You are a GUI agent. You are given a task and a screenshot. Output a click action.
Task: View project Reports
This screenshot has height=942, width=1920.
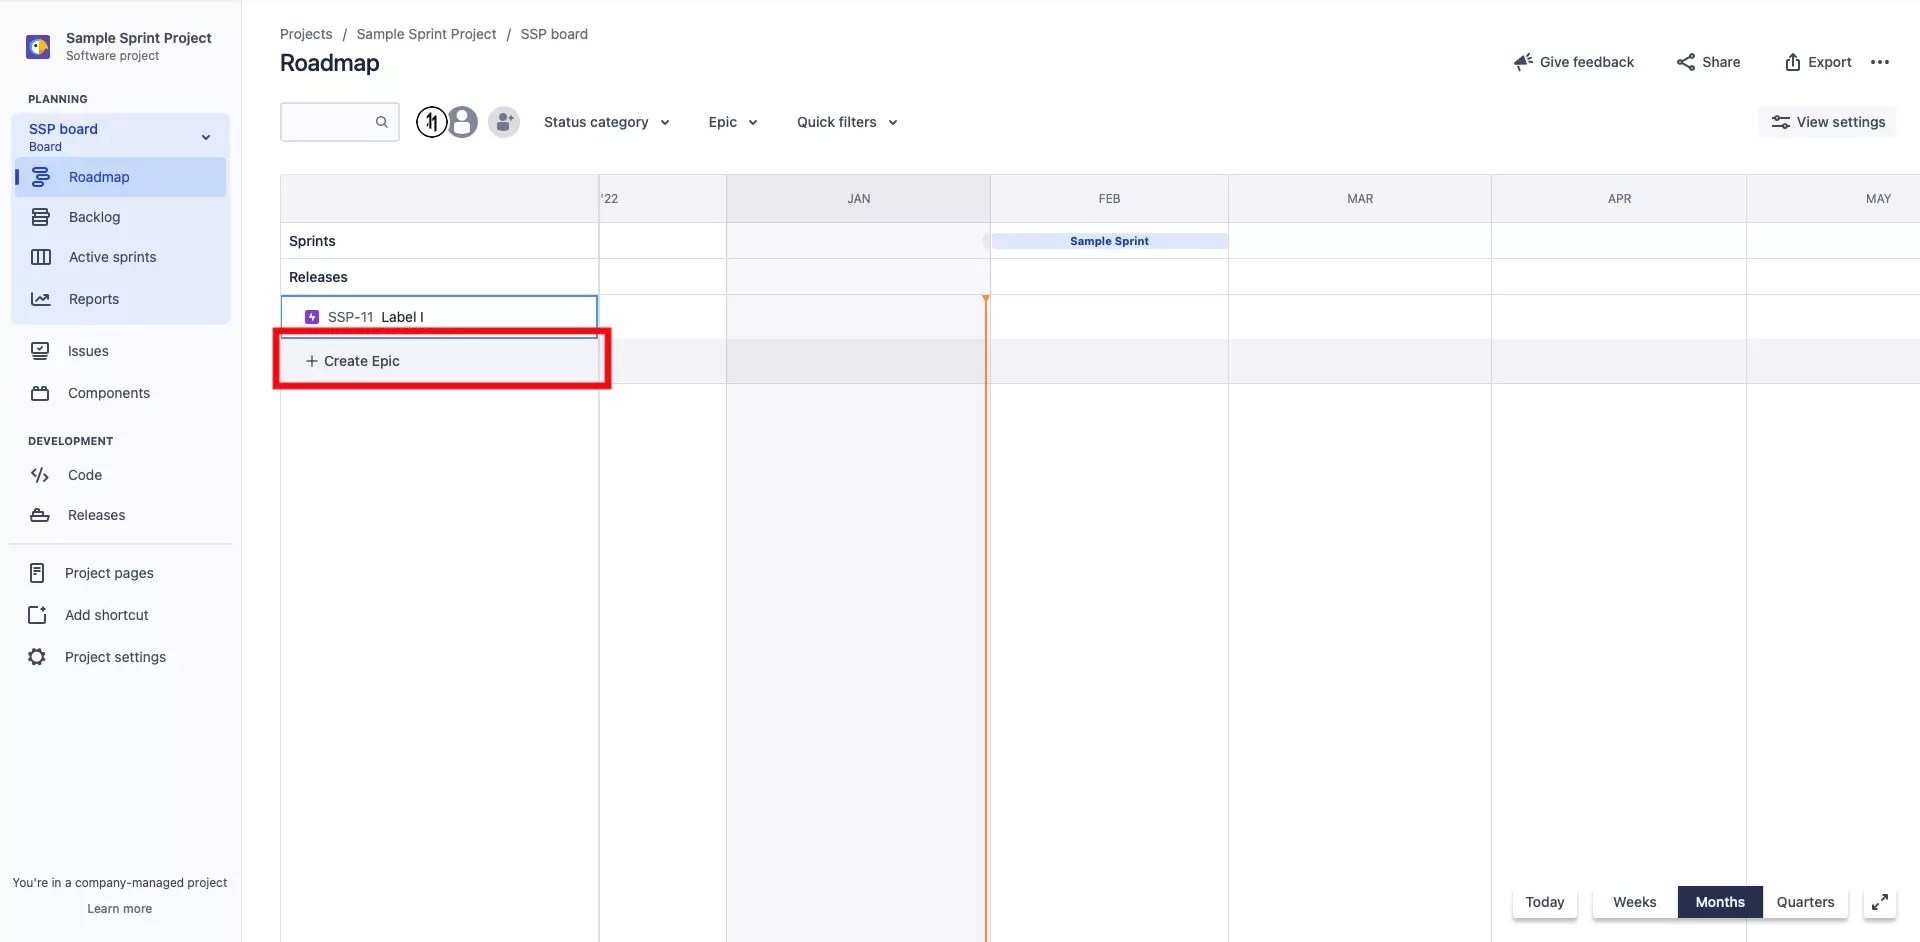click(x=95, y=298)
